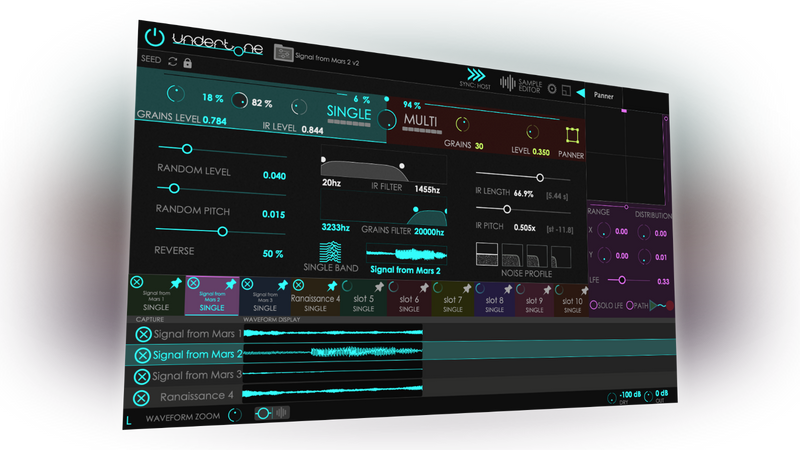Click the Ranaissance 4 waveform display
Image resolution: width=800 pixels, height=450 pixels.
tap(333, 392)
